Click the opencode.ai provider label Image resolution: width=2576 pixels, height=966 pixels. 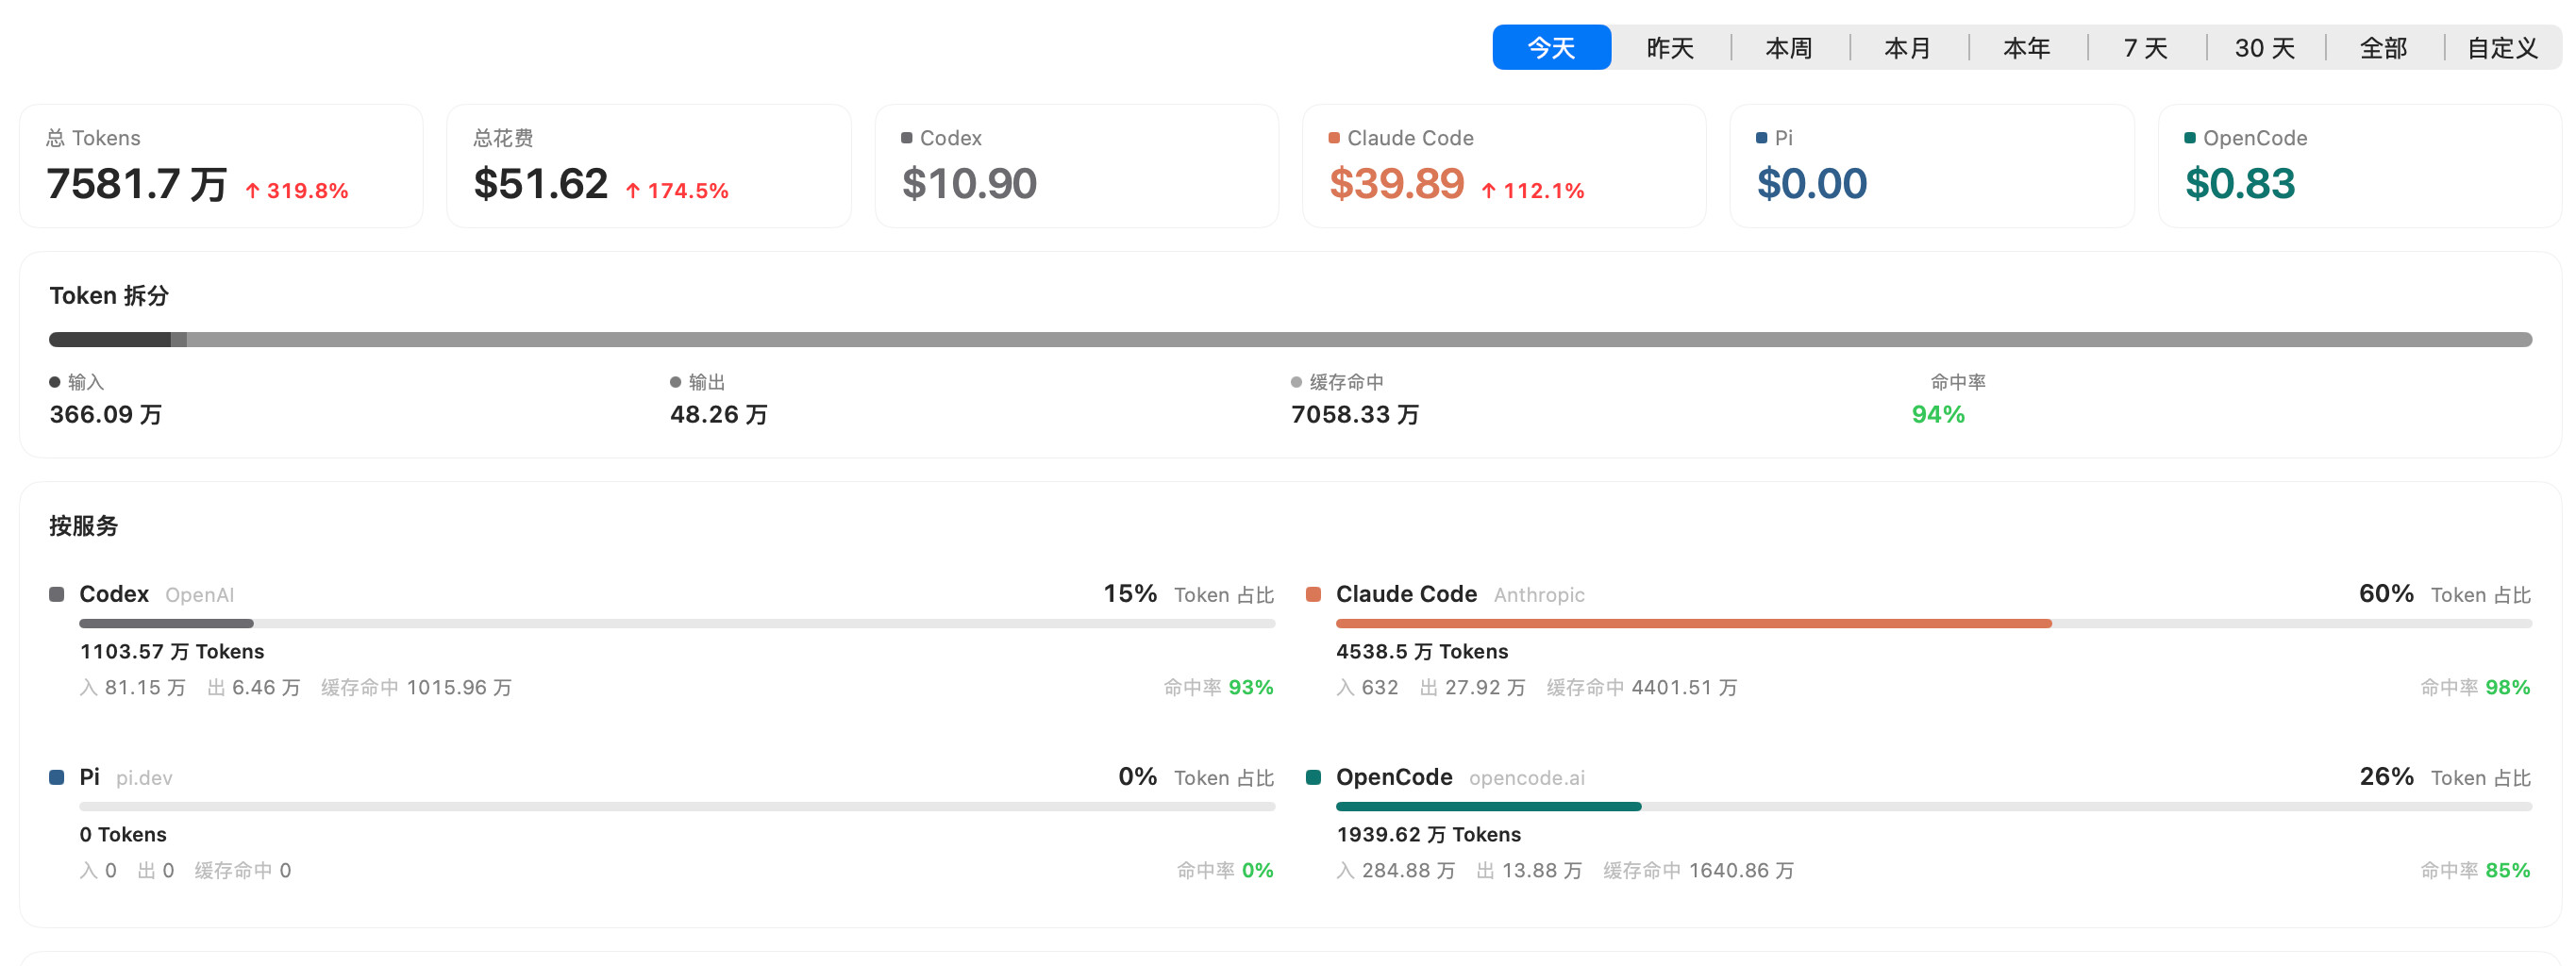pyautogui.click(x=1527, y=779)
